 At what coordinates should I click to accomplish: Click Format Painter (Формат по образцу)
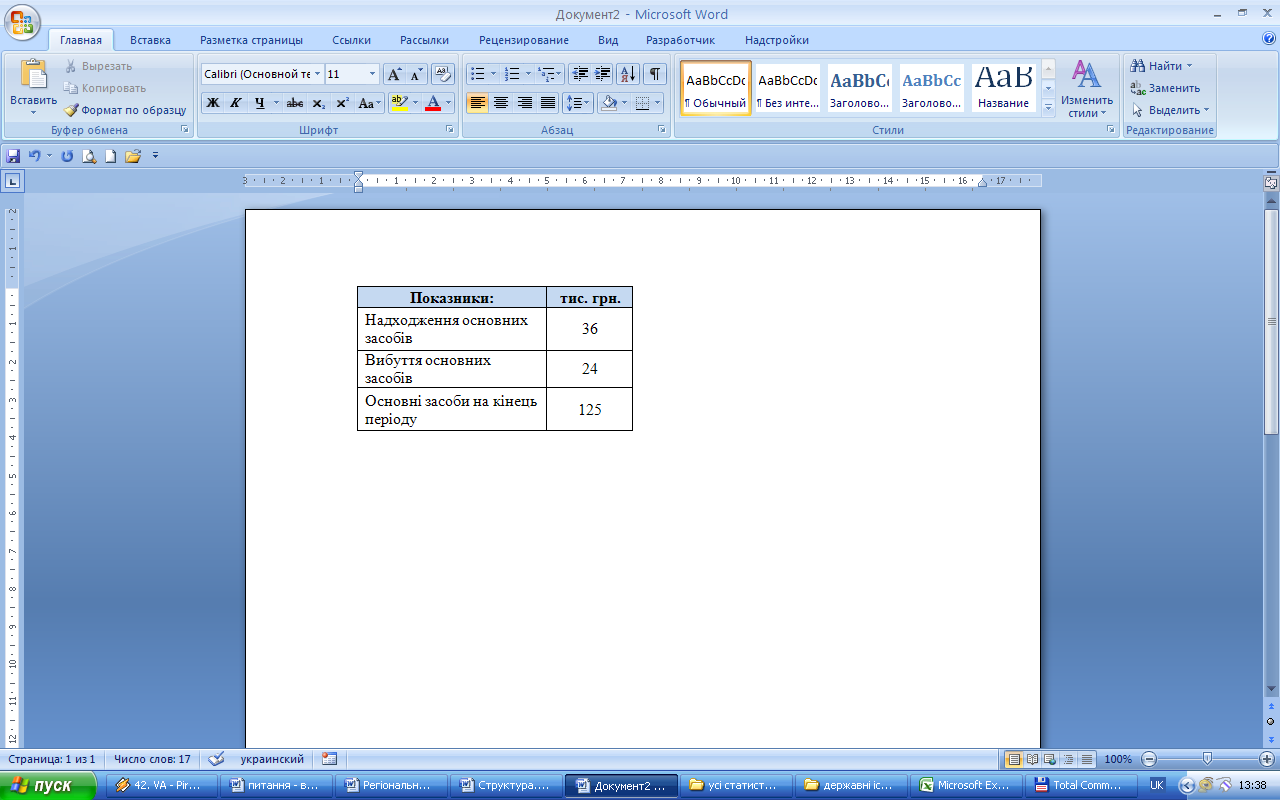[125, 110]
